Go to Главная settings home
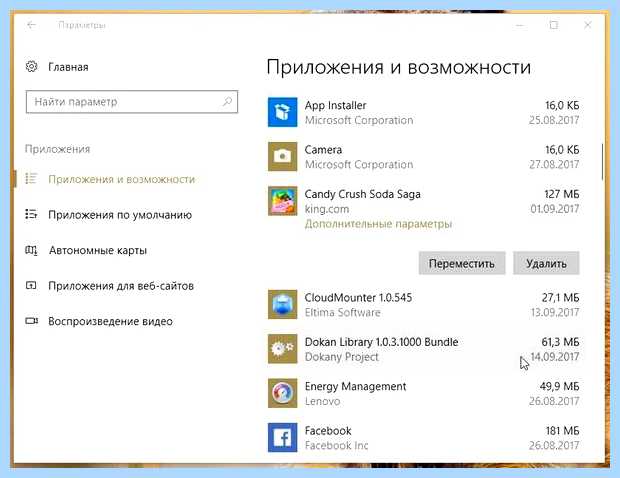The height and width of the screenshot is (478, 620). [68, 67]
